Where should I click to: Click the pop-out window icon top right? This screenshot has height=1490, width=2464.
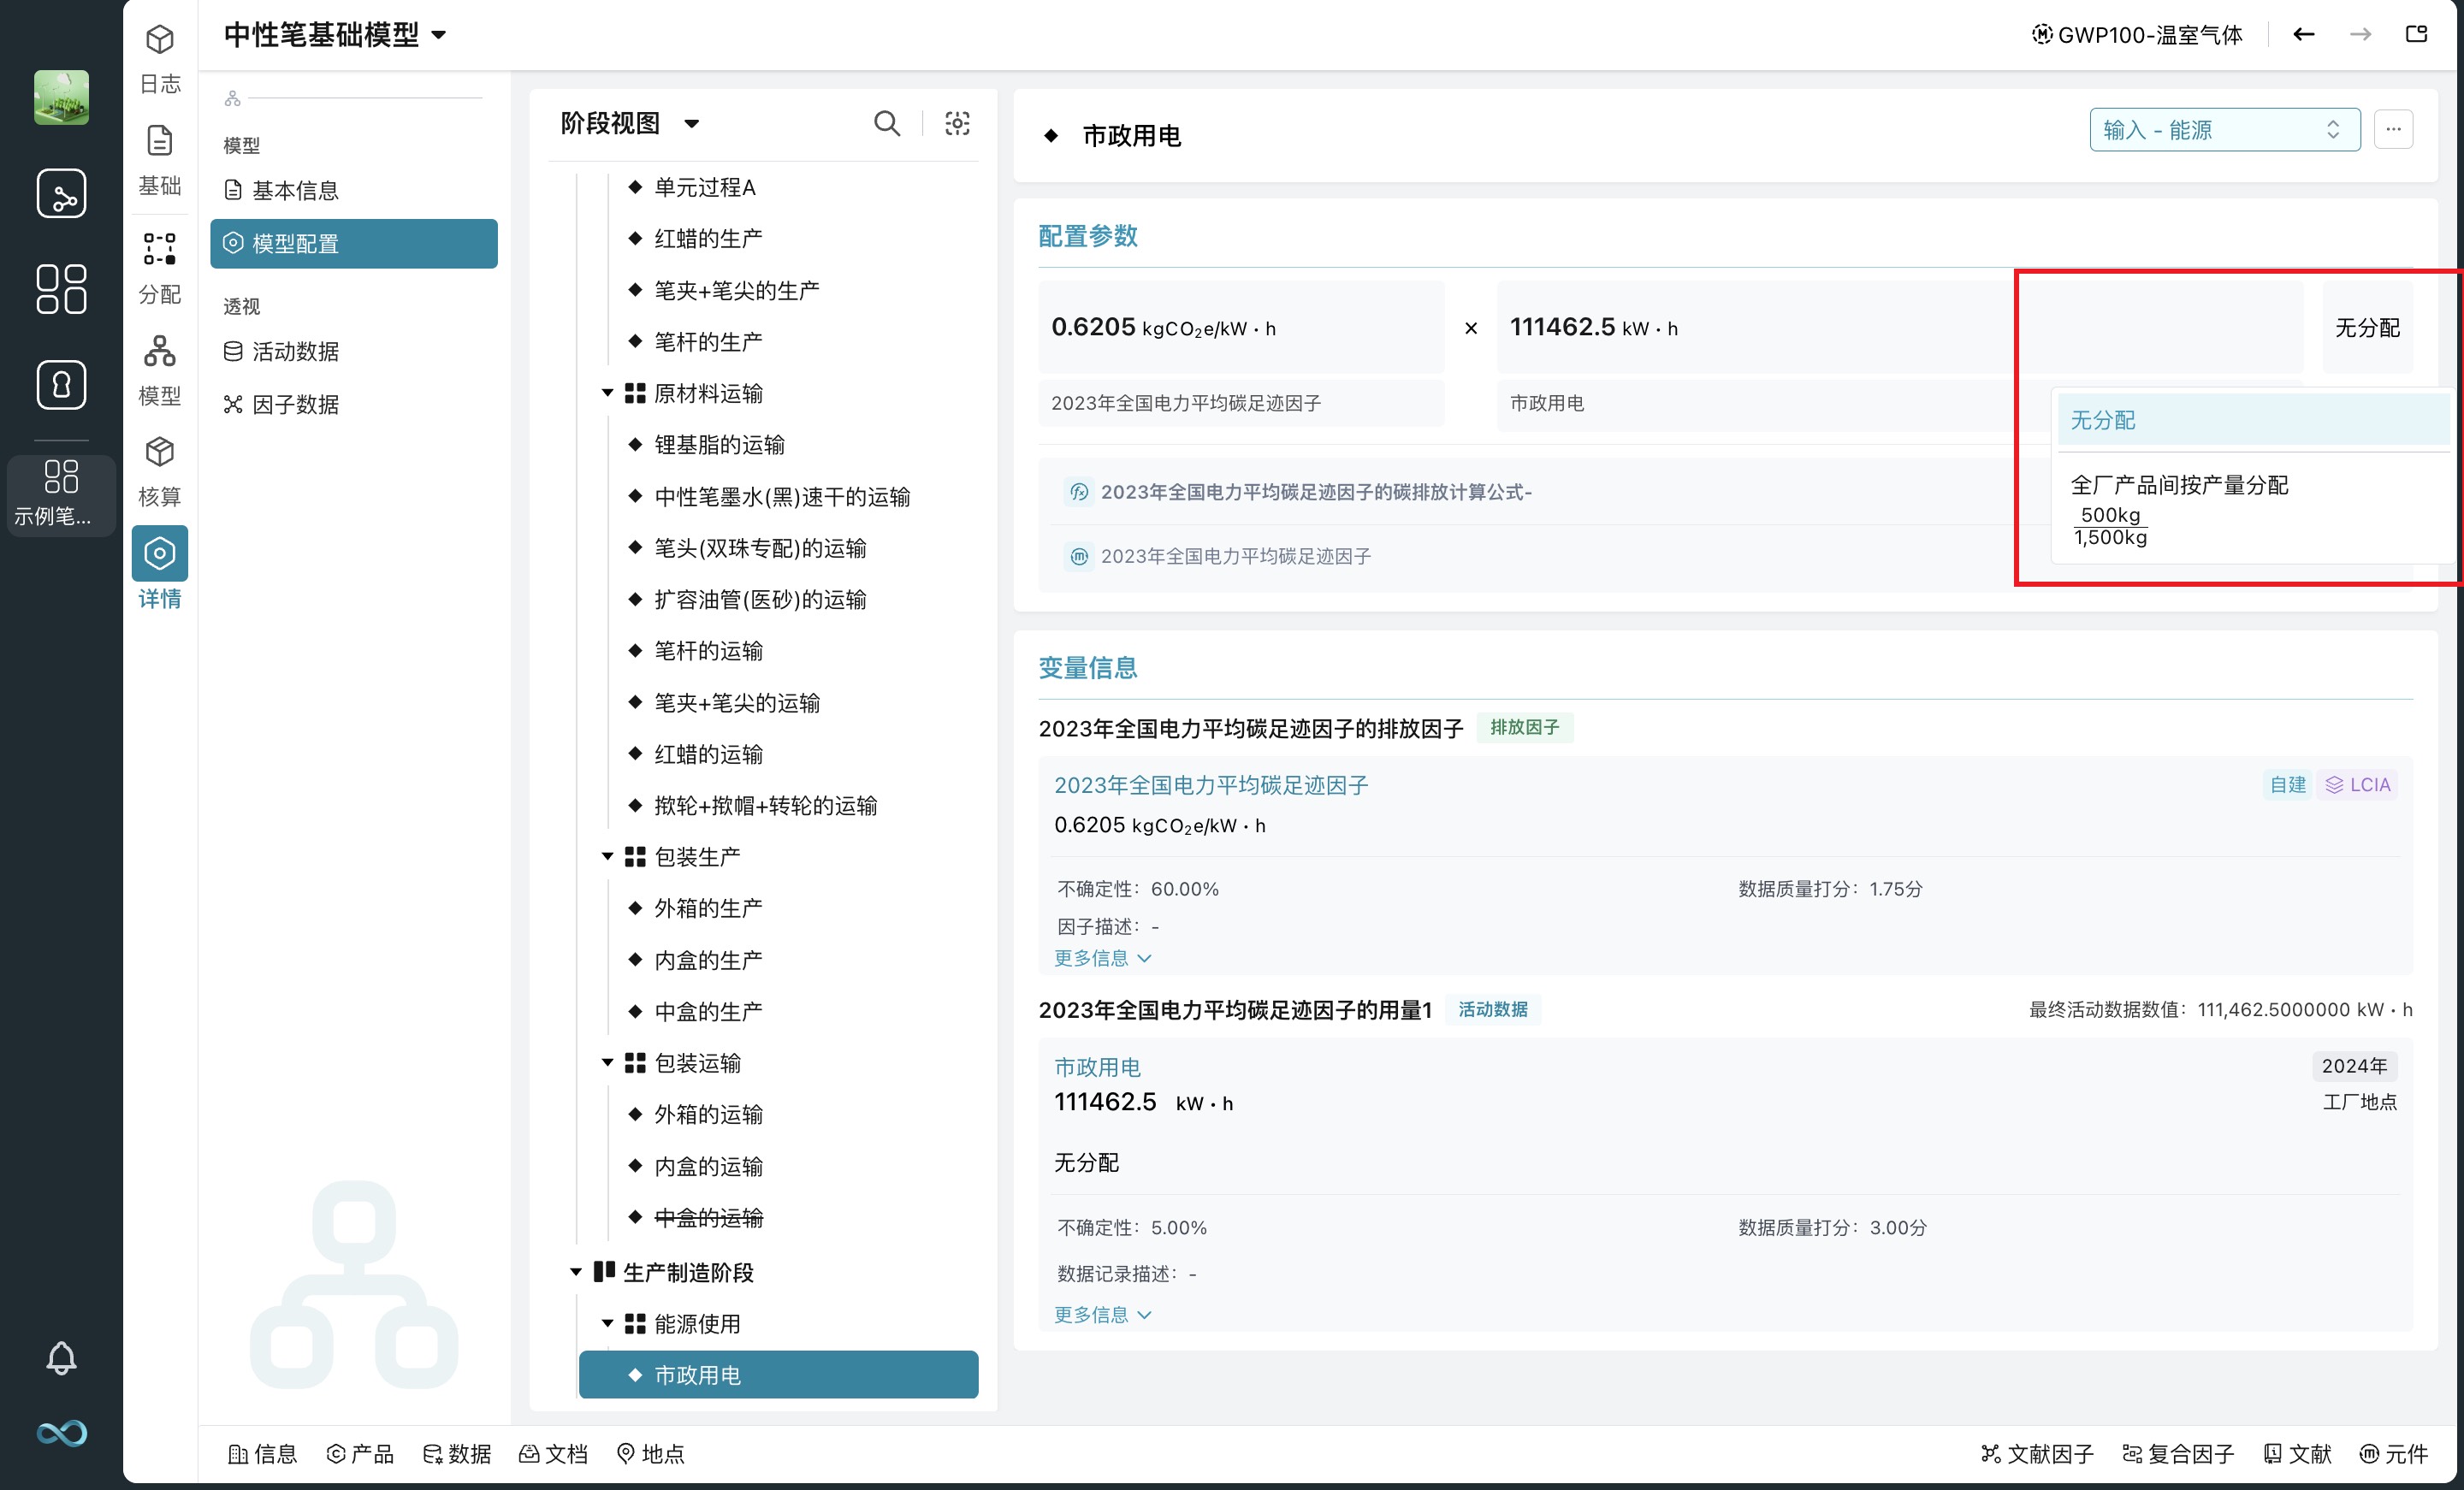tap(2416, 35)
